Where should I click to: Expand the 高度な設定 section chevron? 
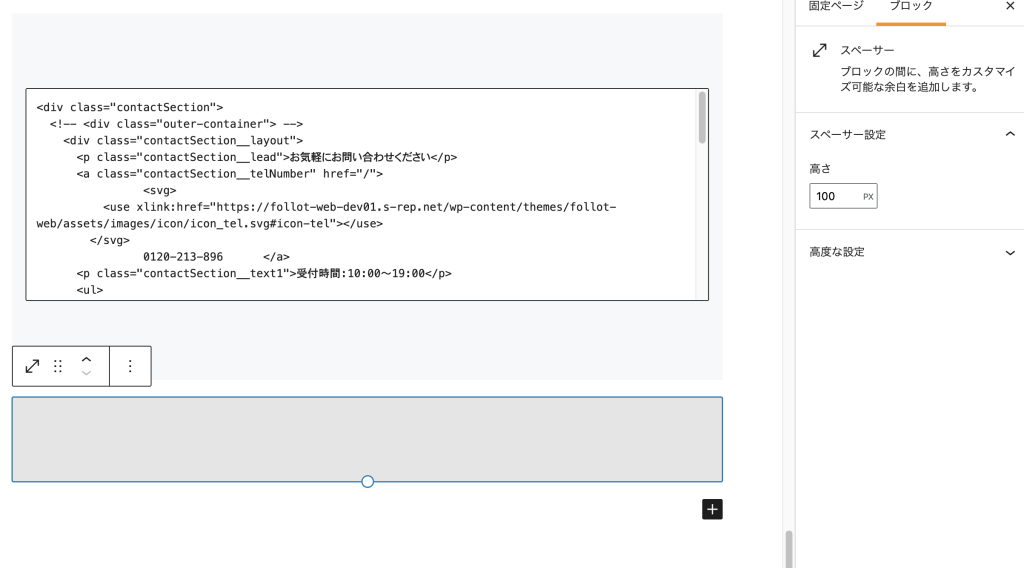[x=1009, y=253]
